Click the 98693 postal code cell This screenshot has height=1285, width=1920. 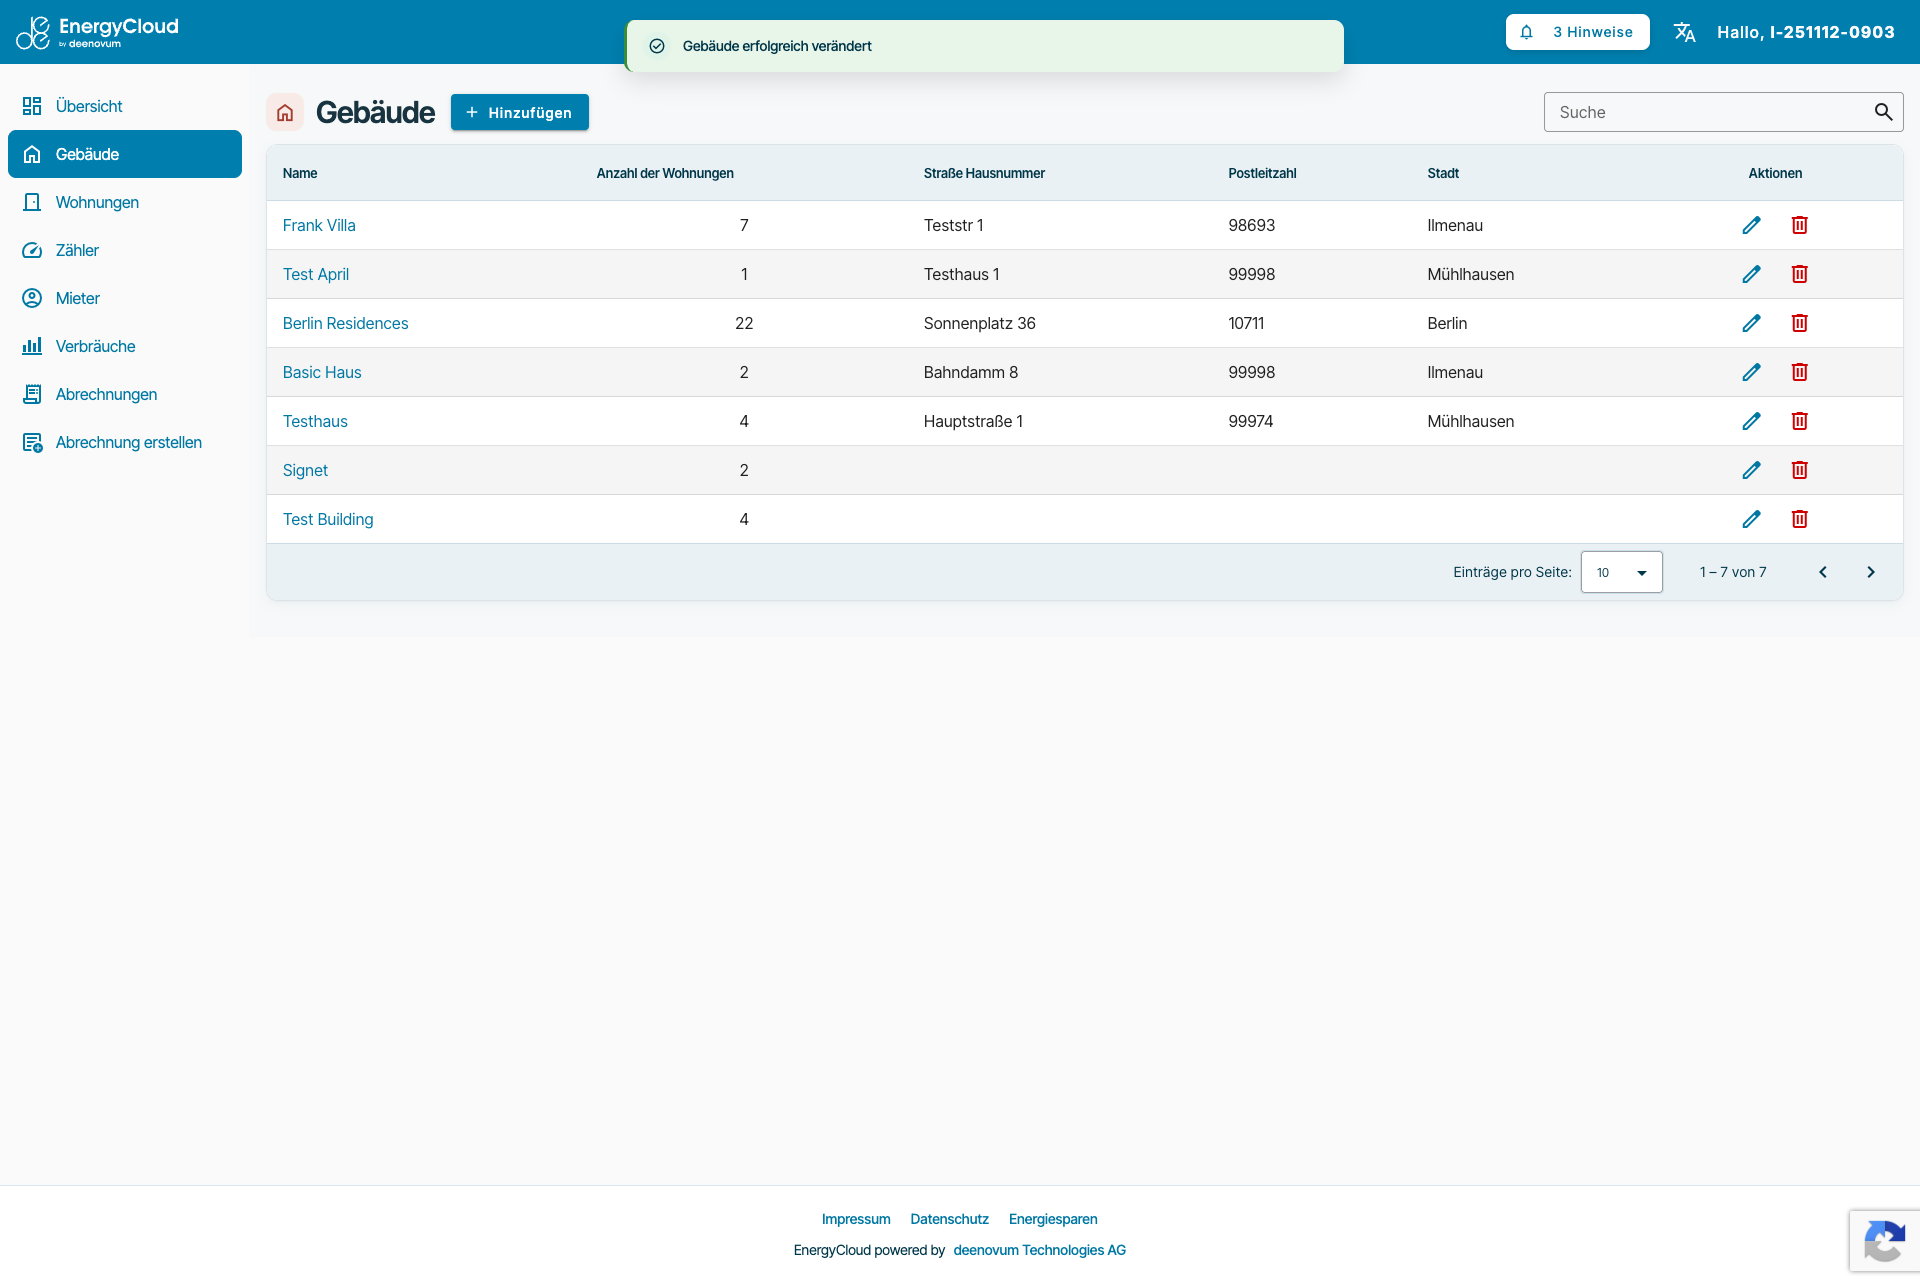(x=1251, y=225)
